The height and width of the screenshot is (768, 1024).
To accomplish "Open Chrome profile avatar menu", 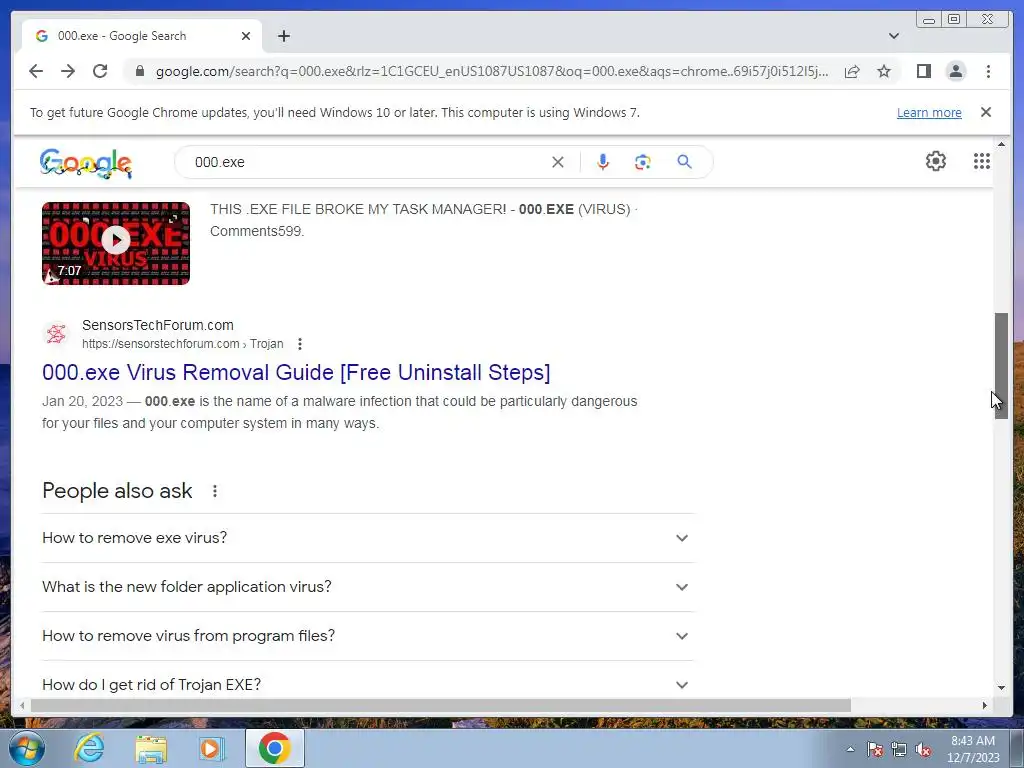I will coord(955,71).
